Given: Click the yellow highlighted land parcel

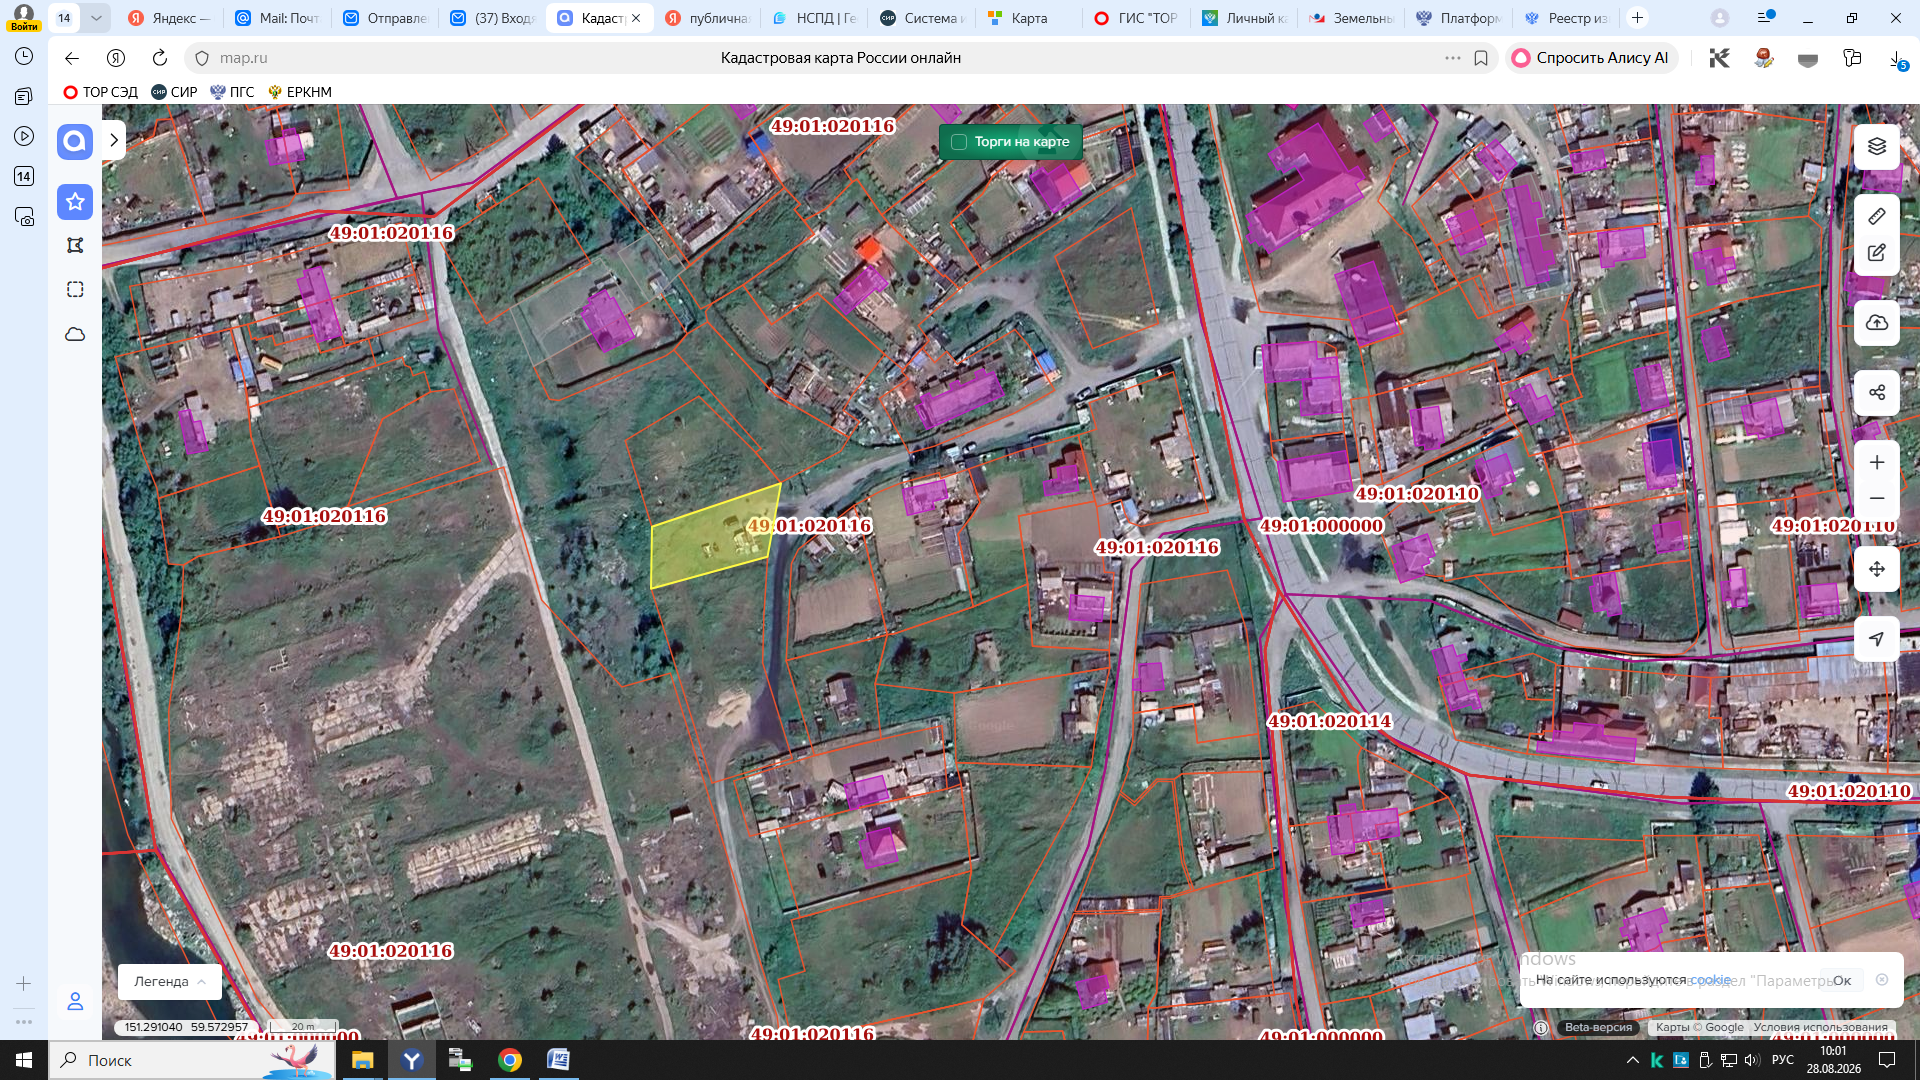Looking at the screenshot, I should tap(712, 536).
